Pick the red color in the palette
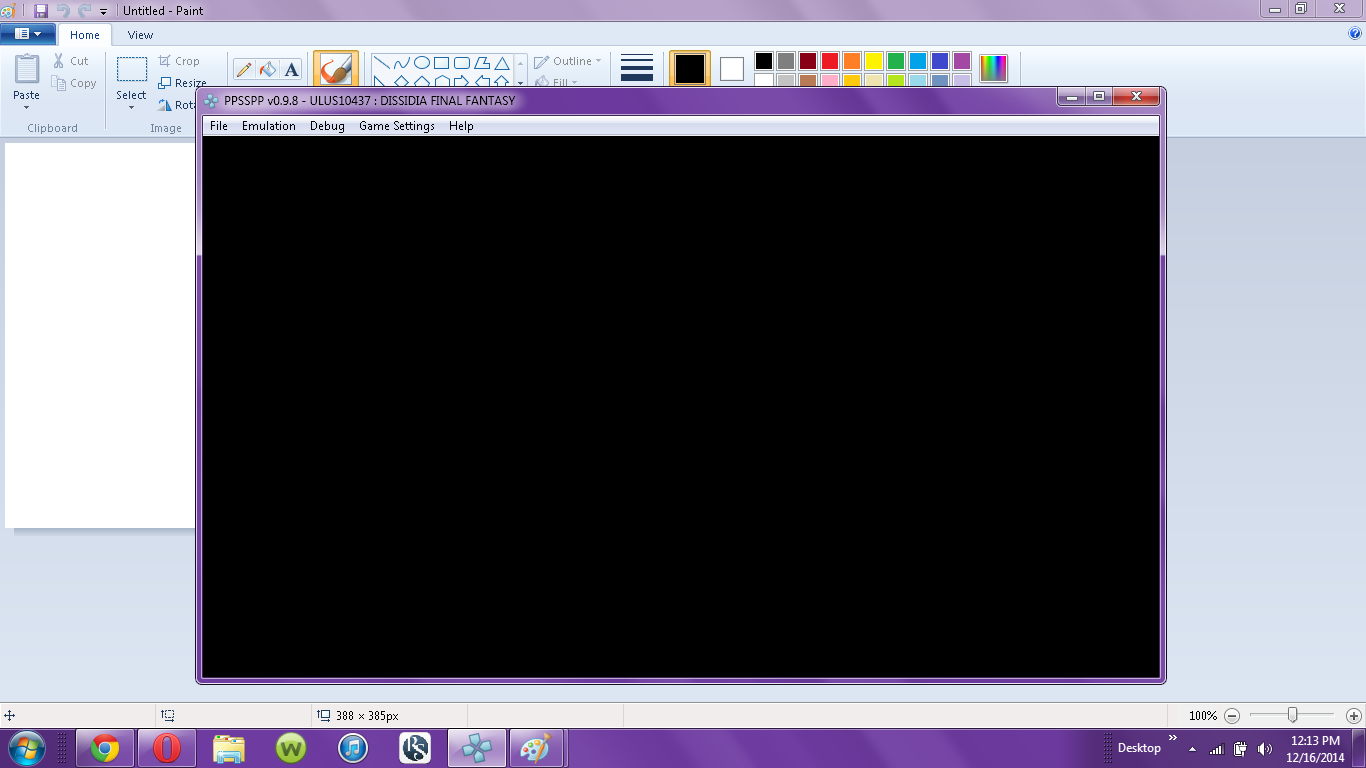1366x768 pixels. pos(830,61)
